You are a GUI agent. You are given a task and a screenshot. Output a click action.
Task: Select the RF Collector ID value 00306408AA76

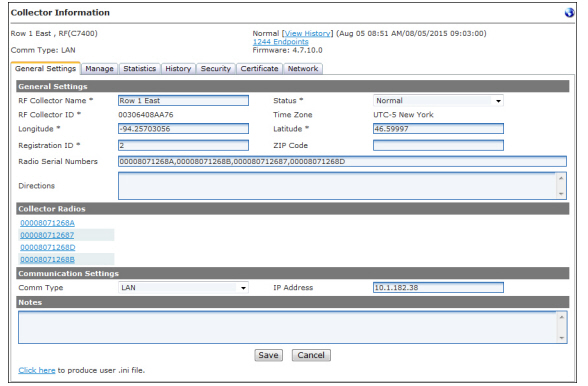tap(146, 115)
